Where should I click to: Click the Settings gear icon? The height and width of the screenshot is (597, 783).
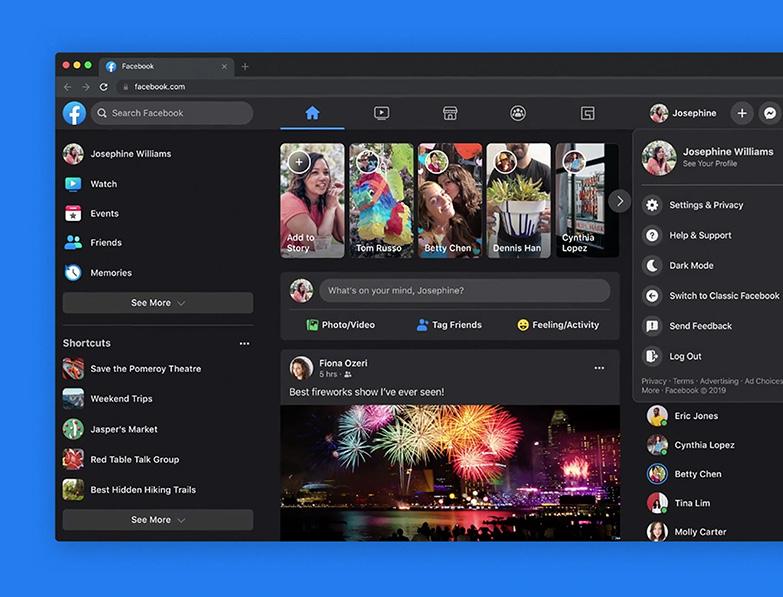[652, 205]
